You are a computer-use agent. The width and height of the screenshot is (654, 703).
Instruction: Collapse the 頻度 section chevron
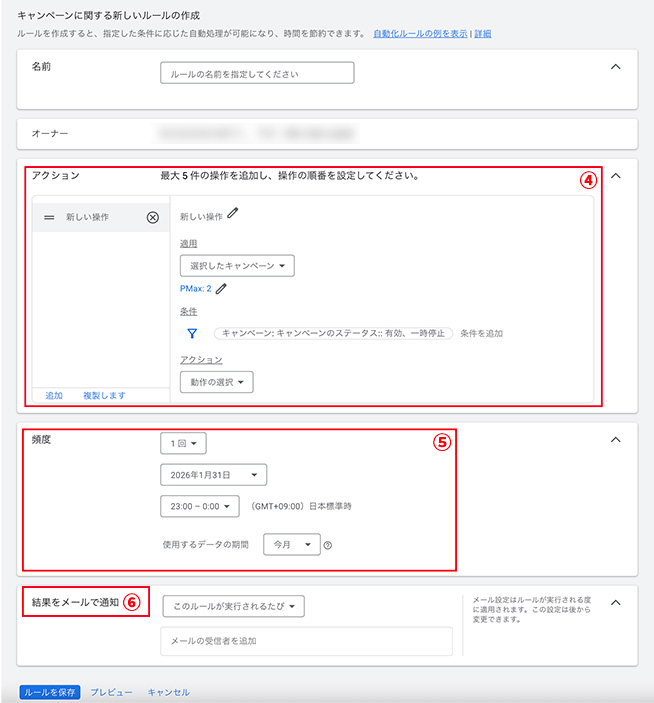(x=615, y=439)
